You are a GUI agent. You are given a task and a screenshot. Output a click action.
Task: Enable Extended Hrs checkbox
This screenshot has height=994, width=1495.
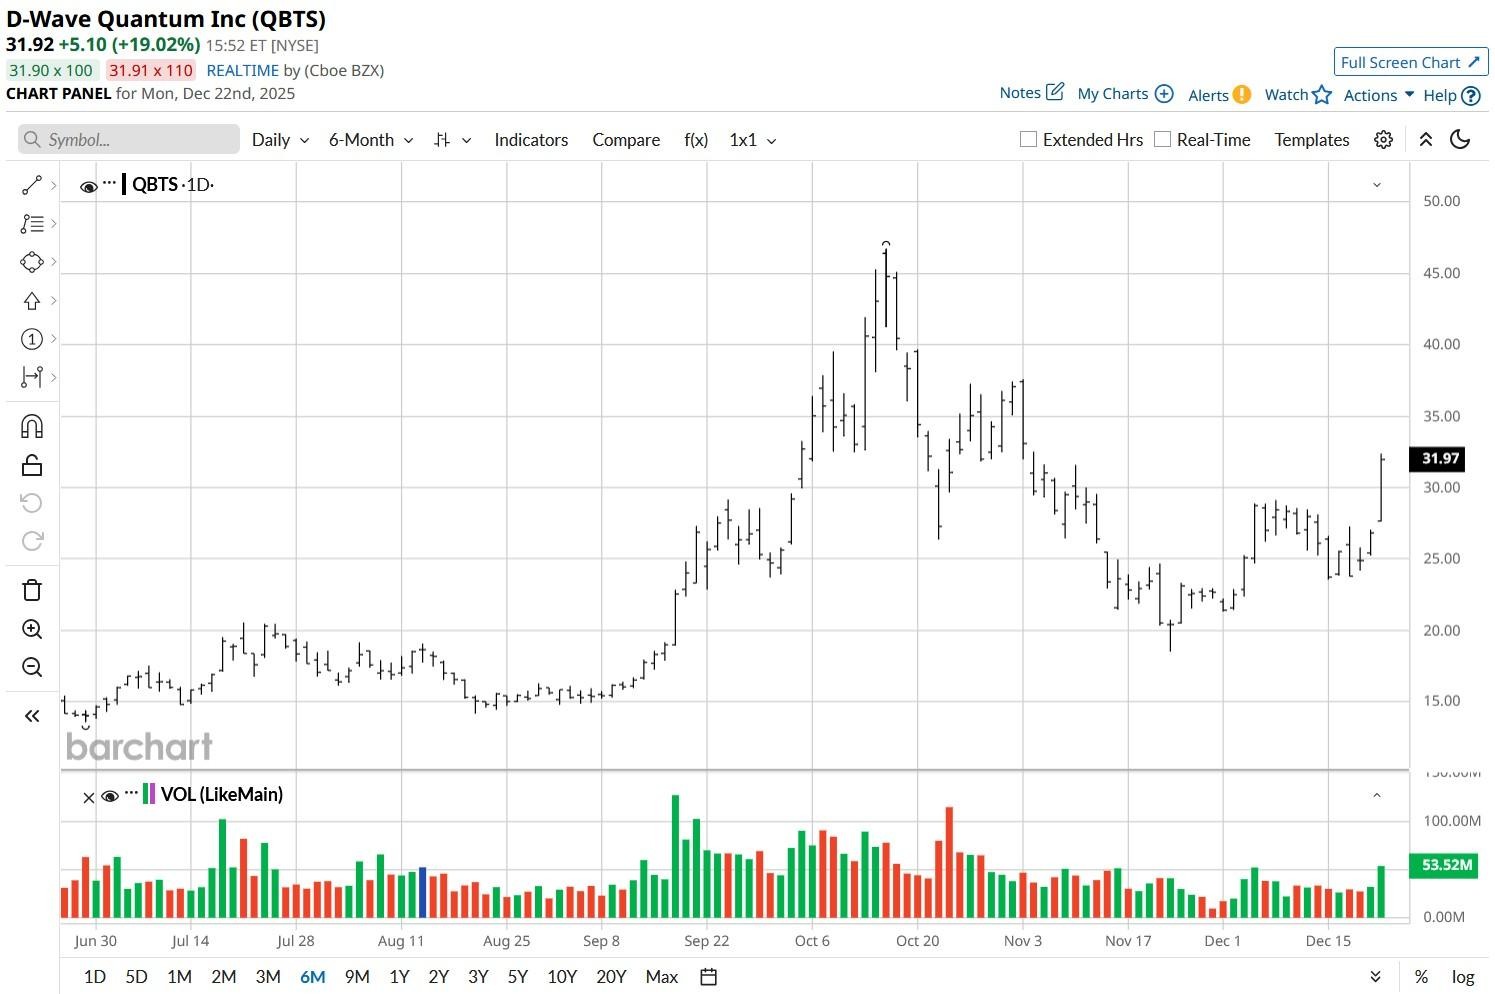coord(1028,140)
